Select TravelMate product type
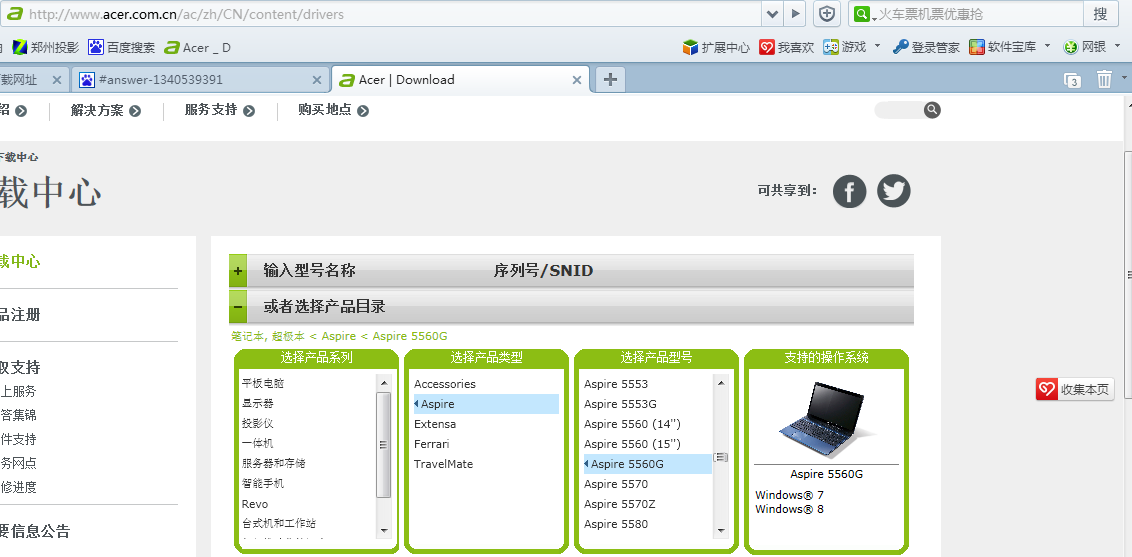This screenshot has height=557, width=1132. coord(443,464)
